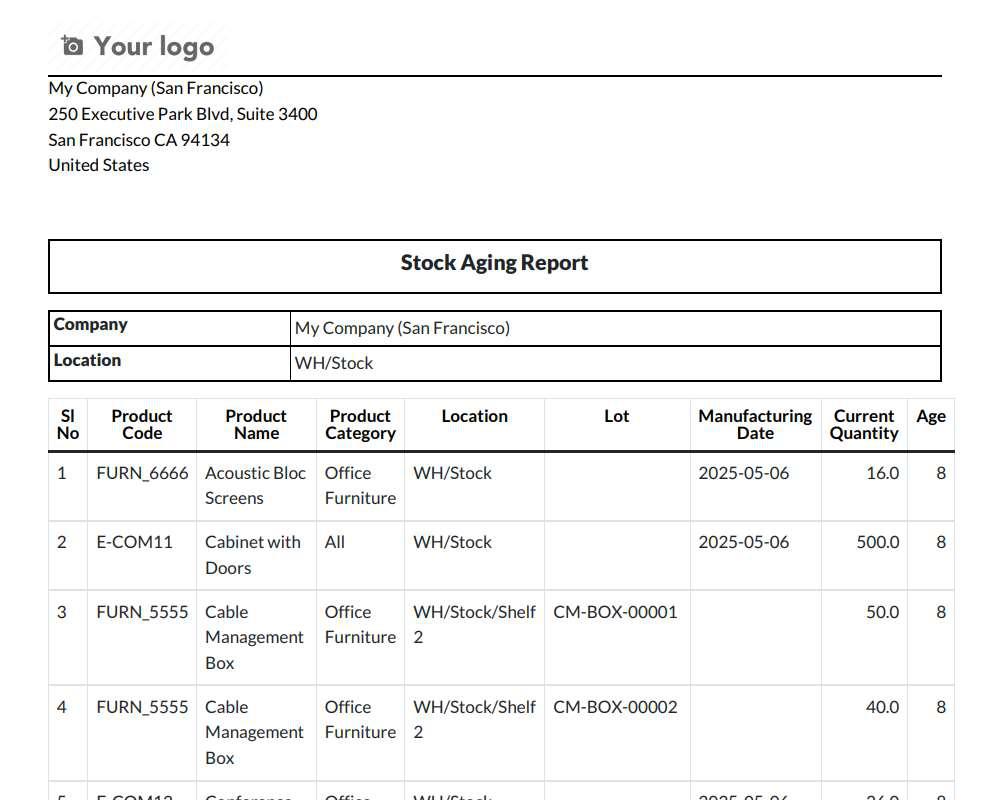Screen dimensions: 987x800
Task: Click the Age column header
Action: point(930,416)
